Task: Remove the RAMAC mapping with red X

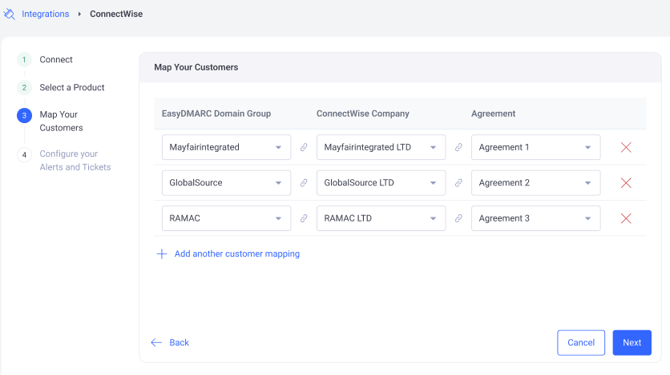Action: (x=626, y=218)
